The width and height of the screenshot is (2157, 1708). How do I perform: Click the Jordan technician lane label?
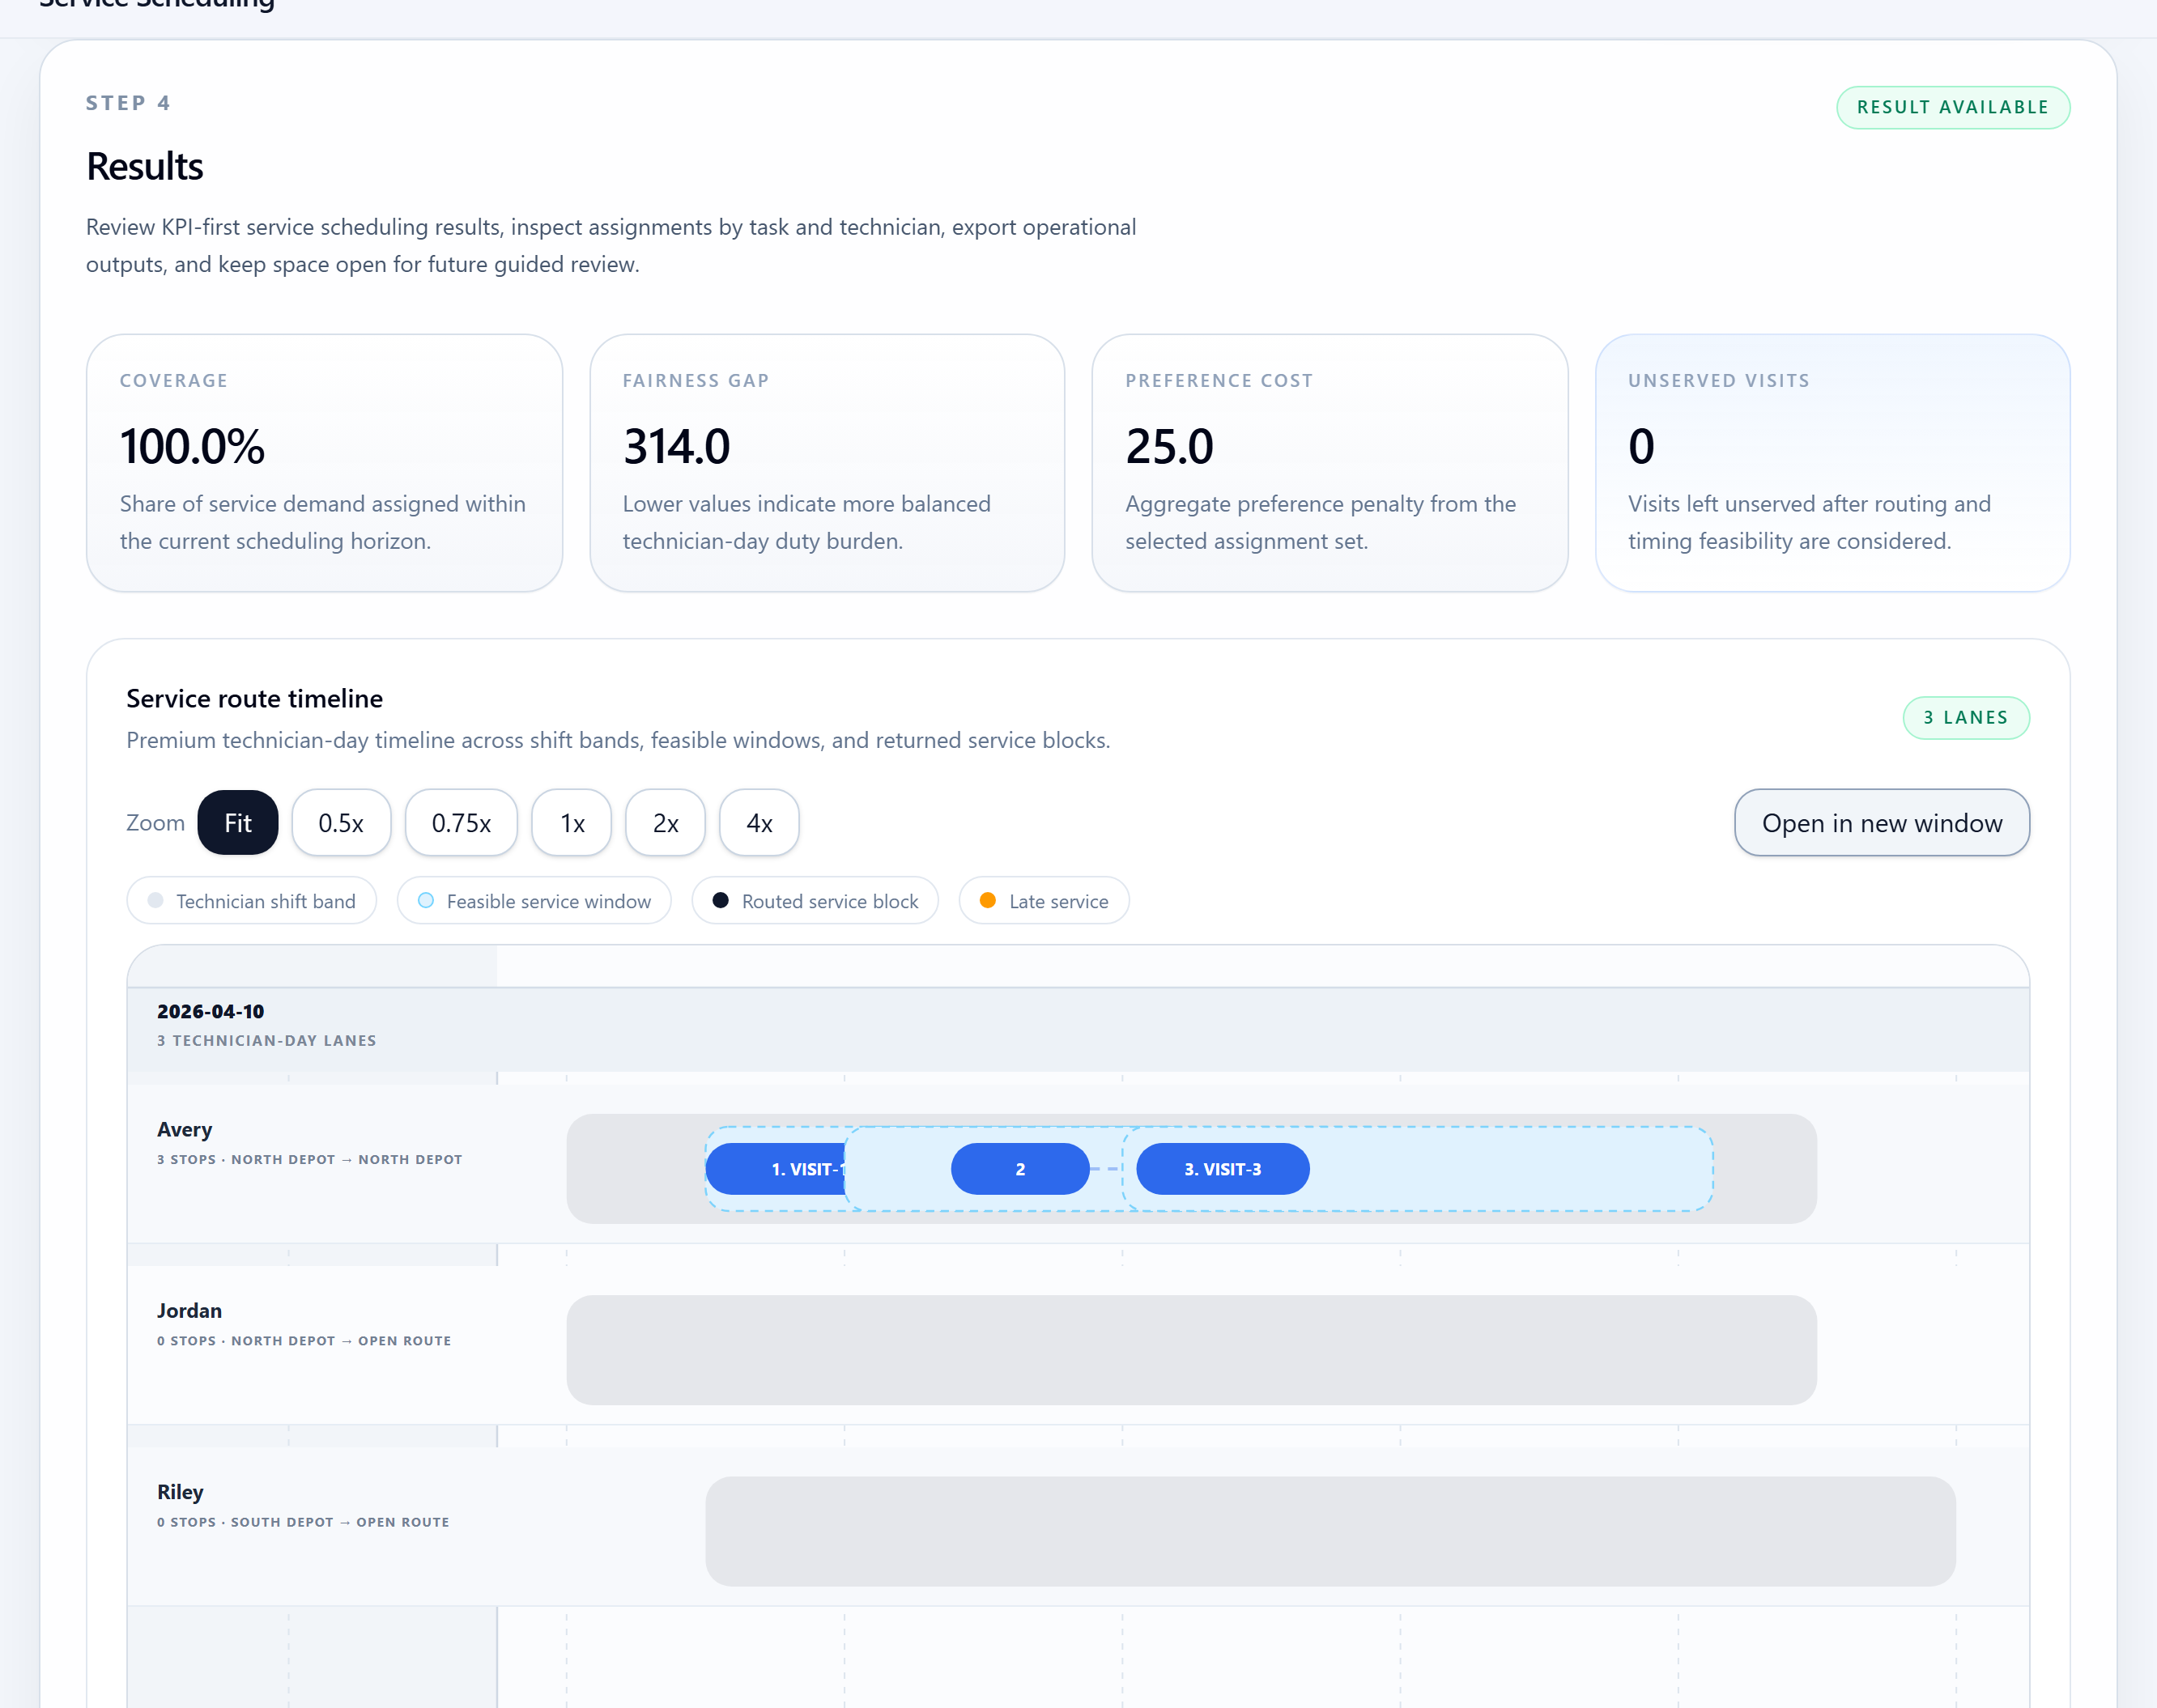point(190,1310)
